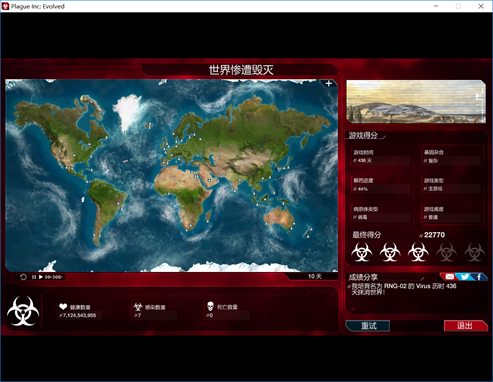The height and width of the screenshot is (382, 493).
Task: Select the first white biohazard rating symbol
Action: coord(362,252)
